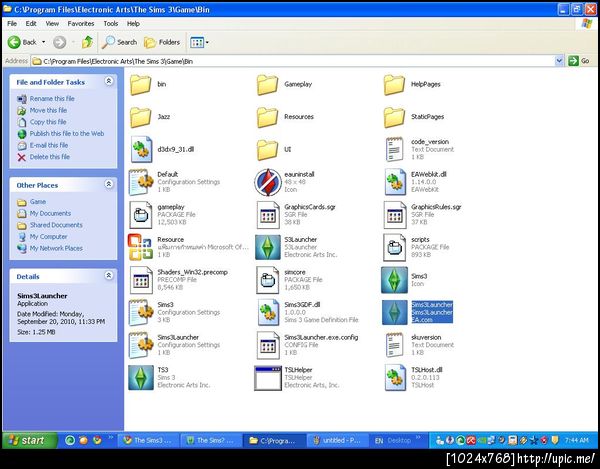This screenshot has height=469, width=600.
Task: Open the Help menu
Action: (133, 24)
